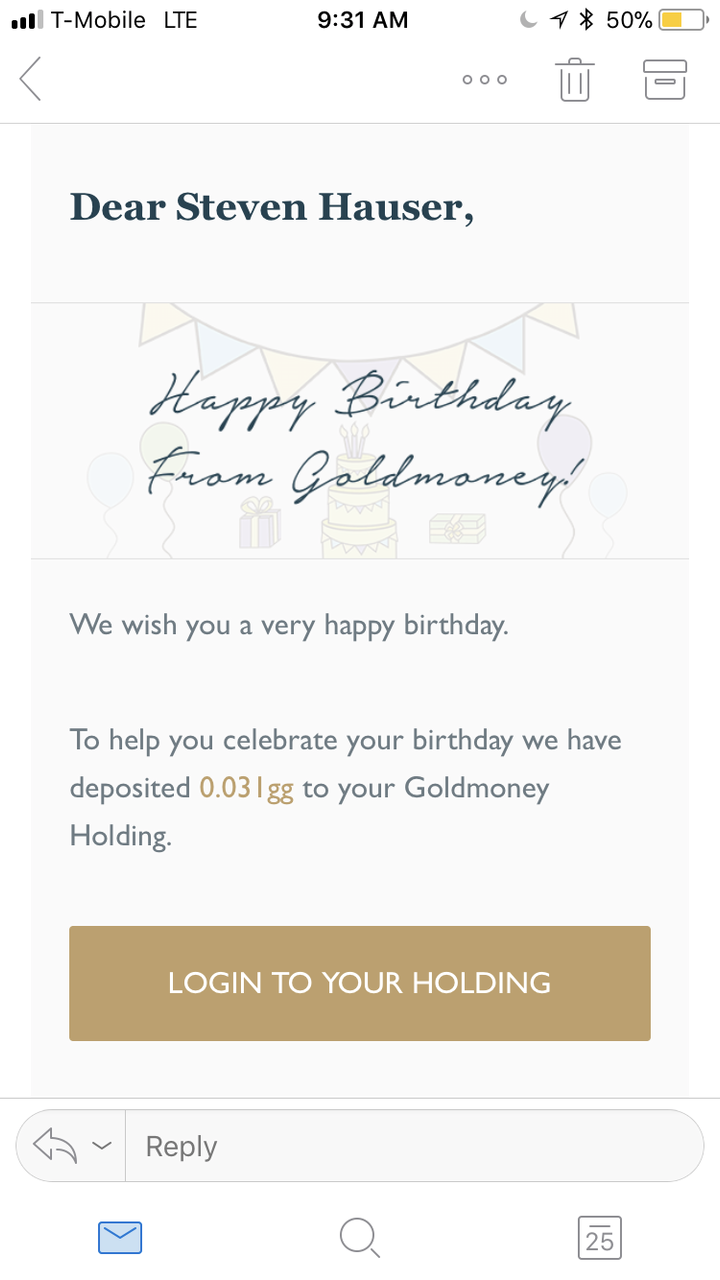Image resolution: width=720 pixels, height=1280 pixels.
Task: Switch to the Mail tab envelope icon
Action: [x=120, y=1238]
